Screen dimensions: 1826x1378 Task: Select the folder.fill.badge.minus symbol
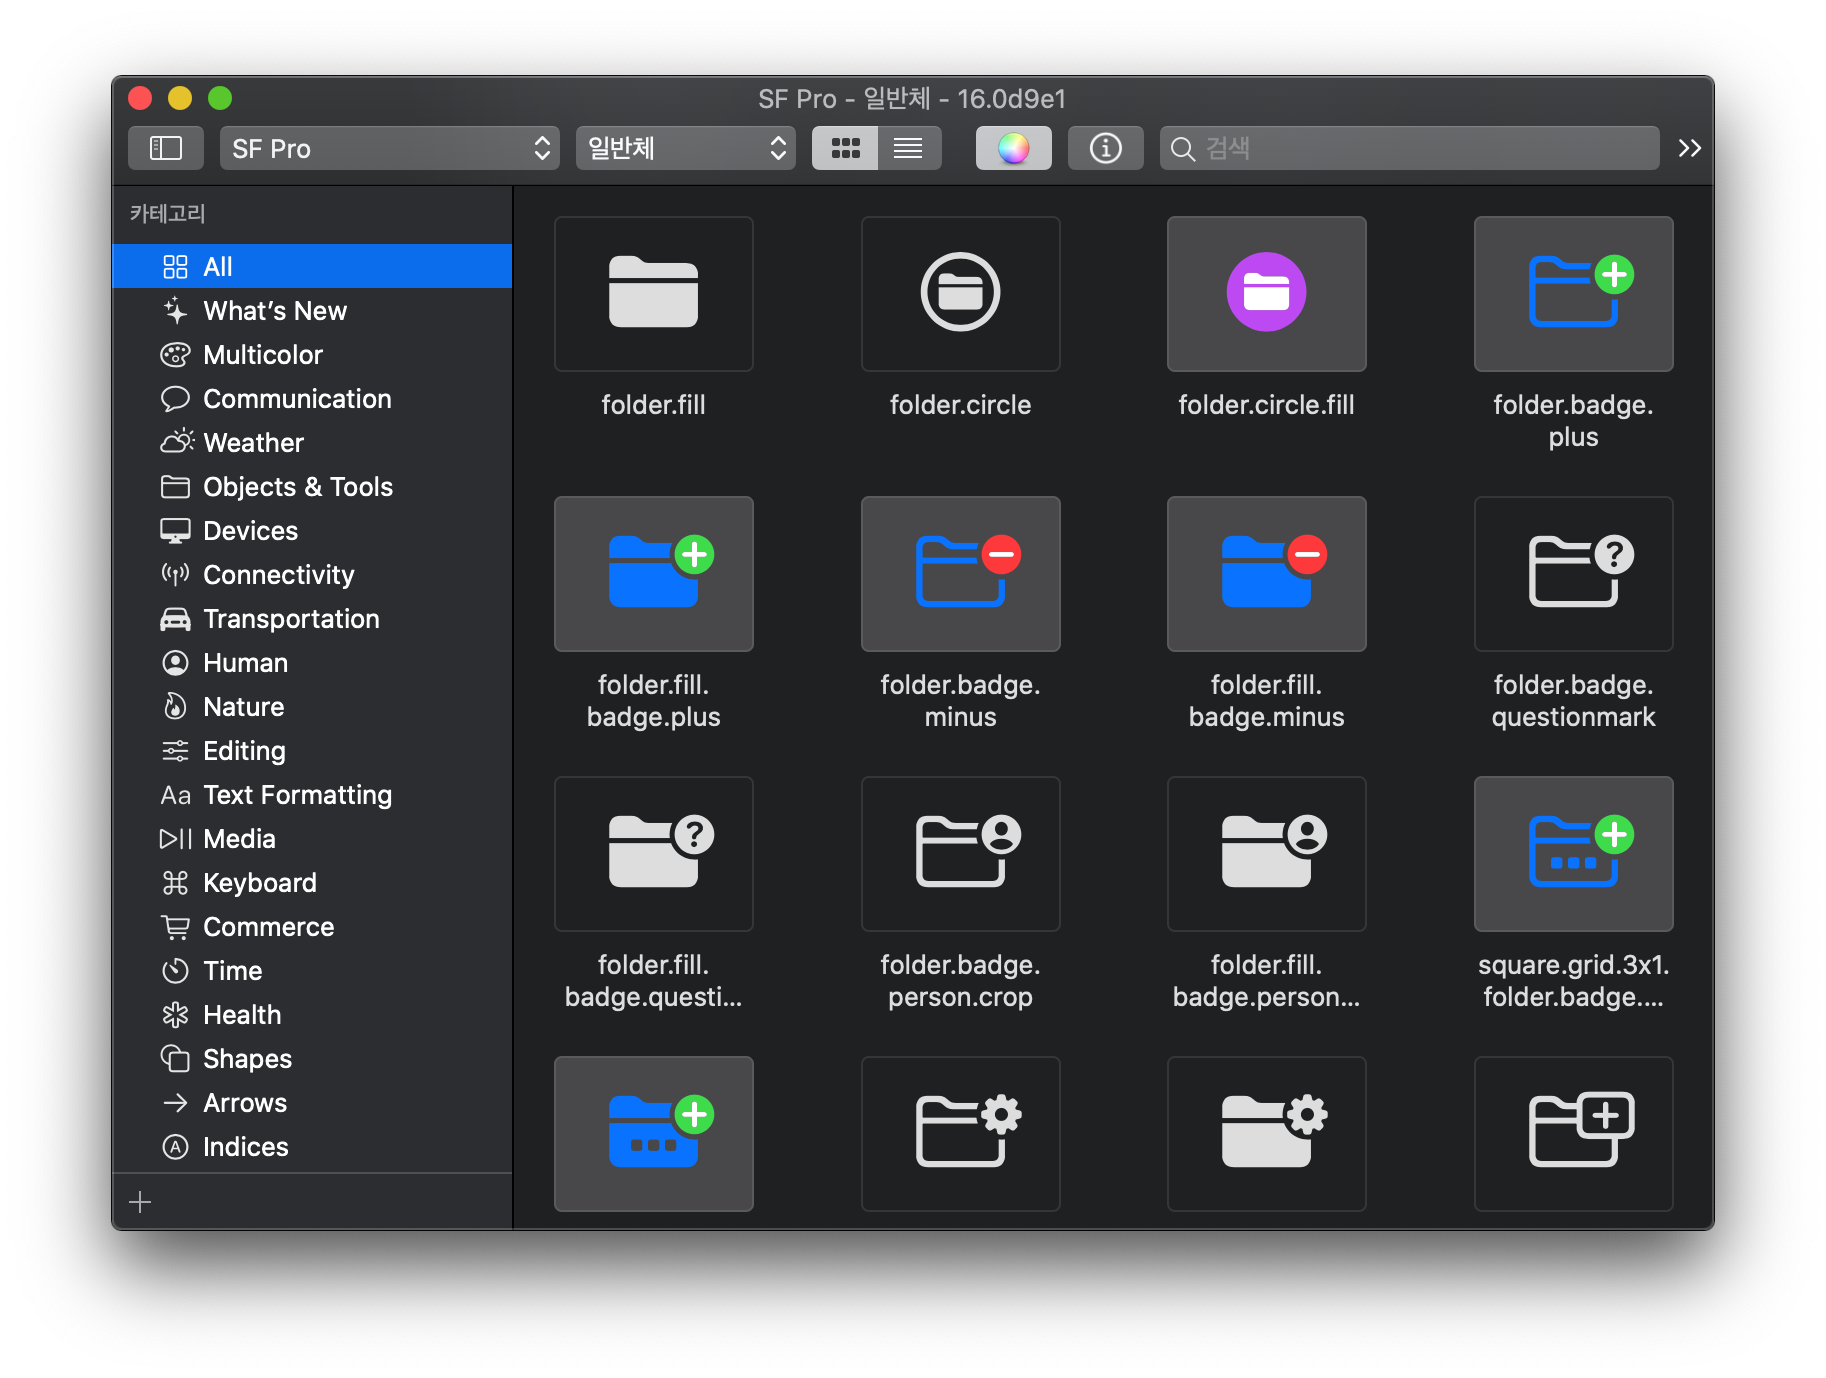pyautogui.click(x=1266, y=573)
